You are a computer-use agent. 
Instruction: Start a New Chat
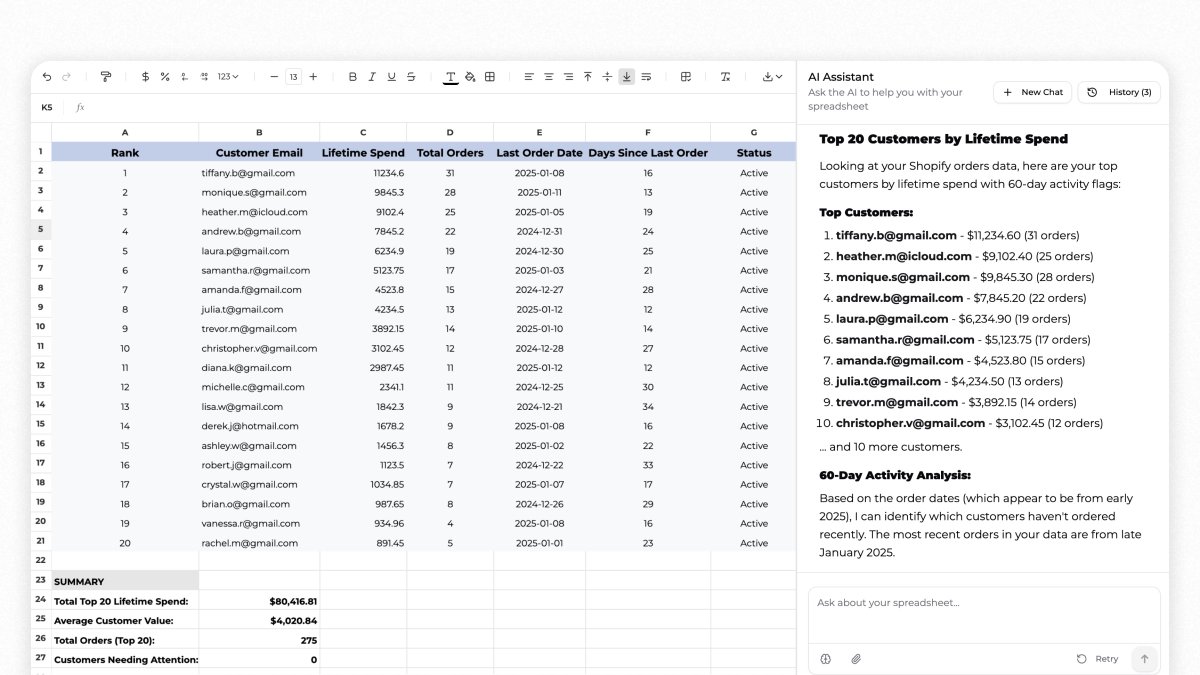[x=1032, y=92]
